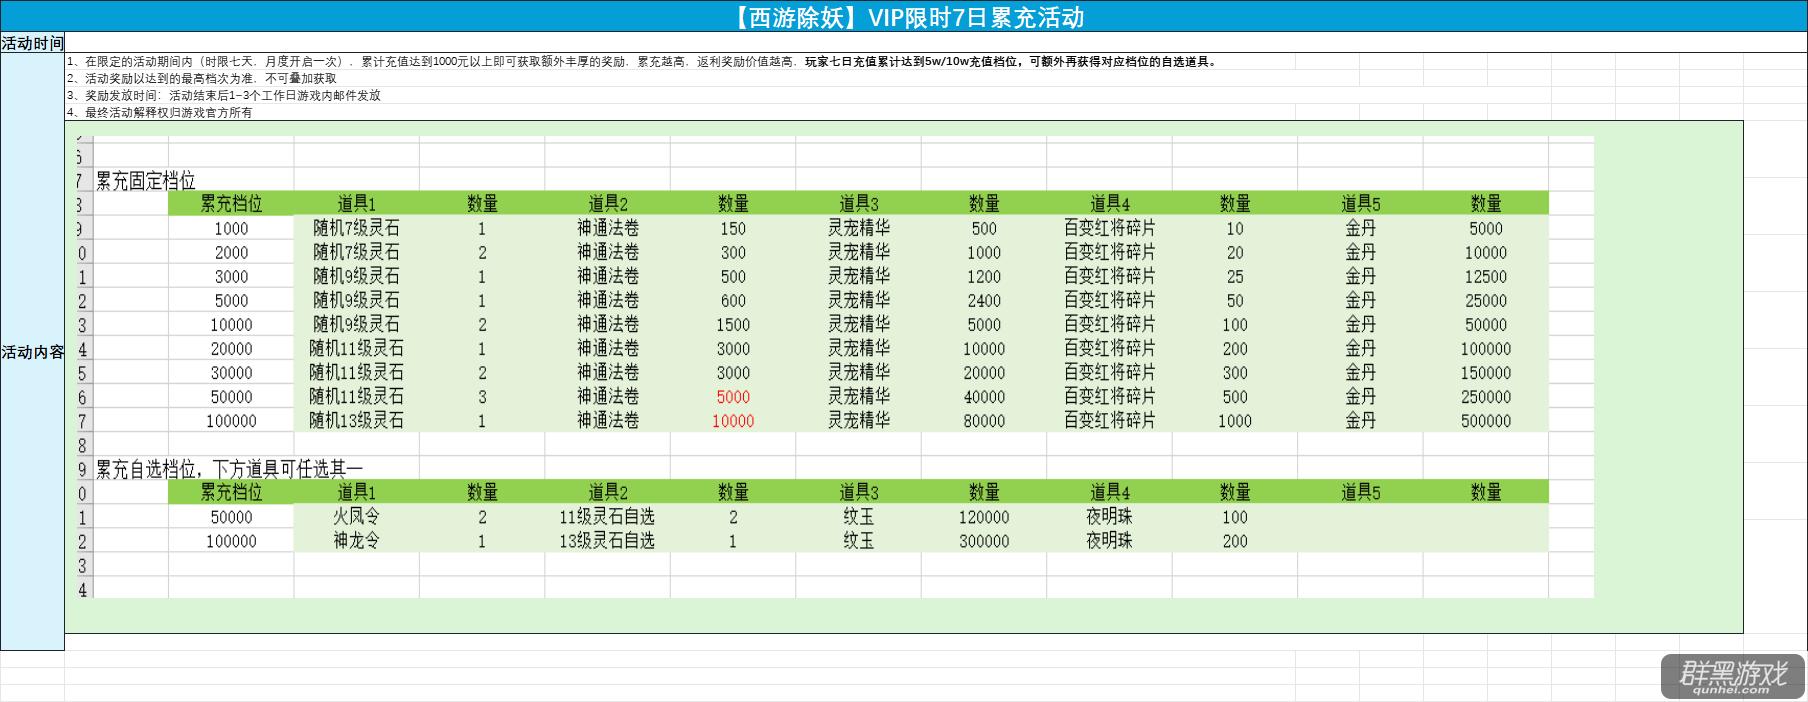Viewport: 1808px width, 702px height.
Task: Select the 百变红将碎片 quantity 1000
Action: click(1235, 420)
